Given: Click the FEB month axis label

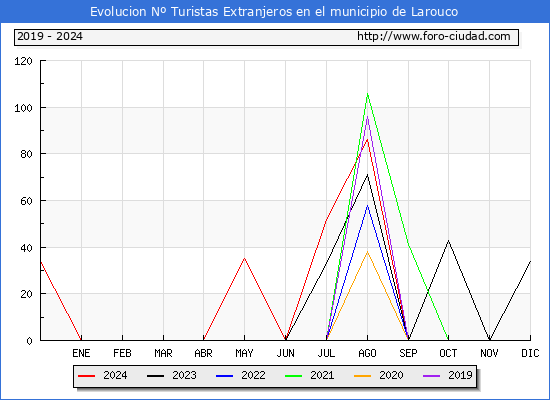Looking at the screenshot, I should point(122,353).
